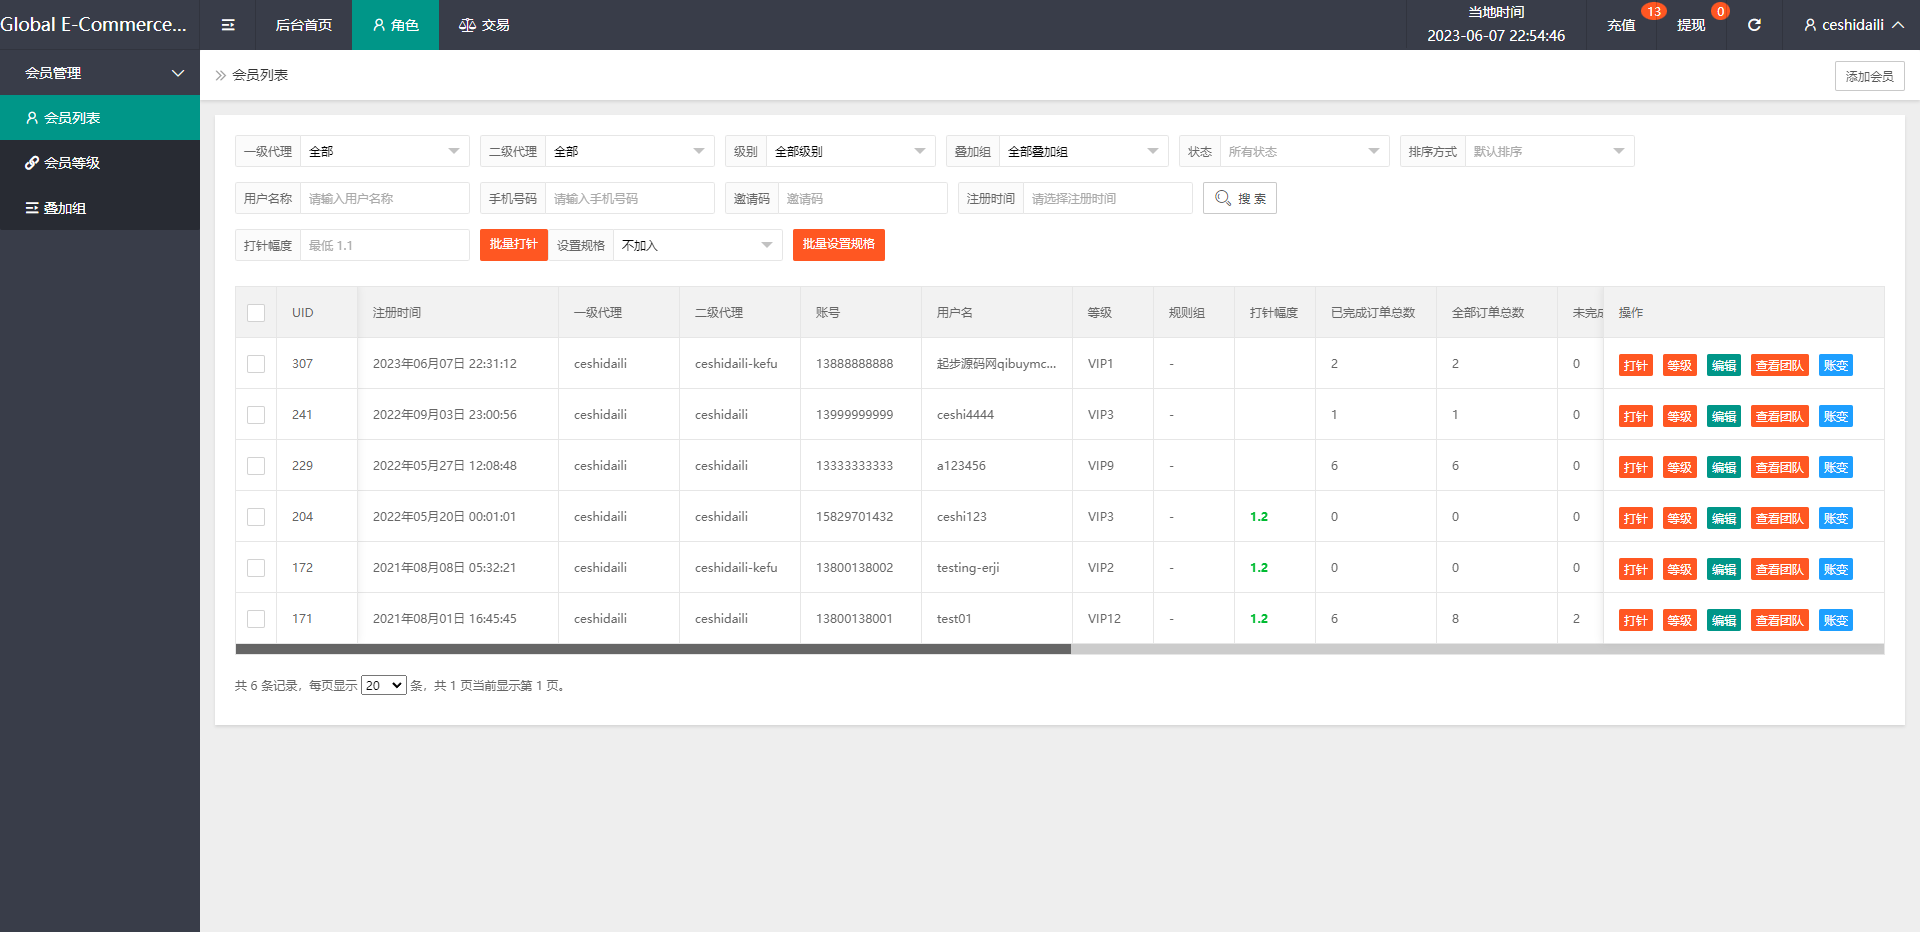Switch to the transaction tab in top nav
1920x932 pixels.
(x=484, y=25)
